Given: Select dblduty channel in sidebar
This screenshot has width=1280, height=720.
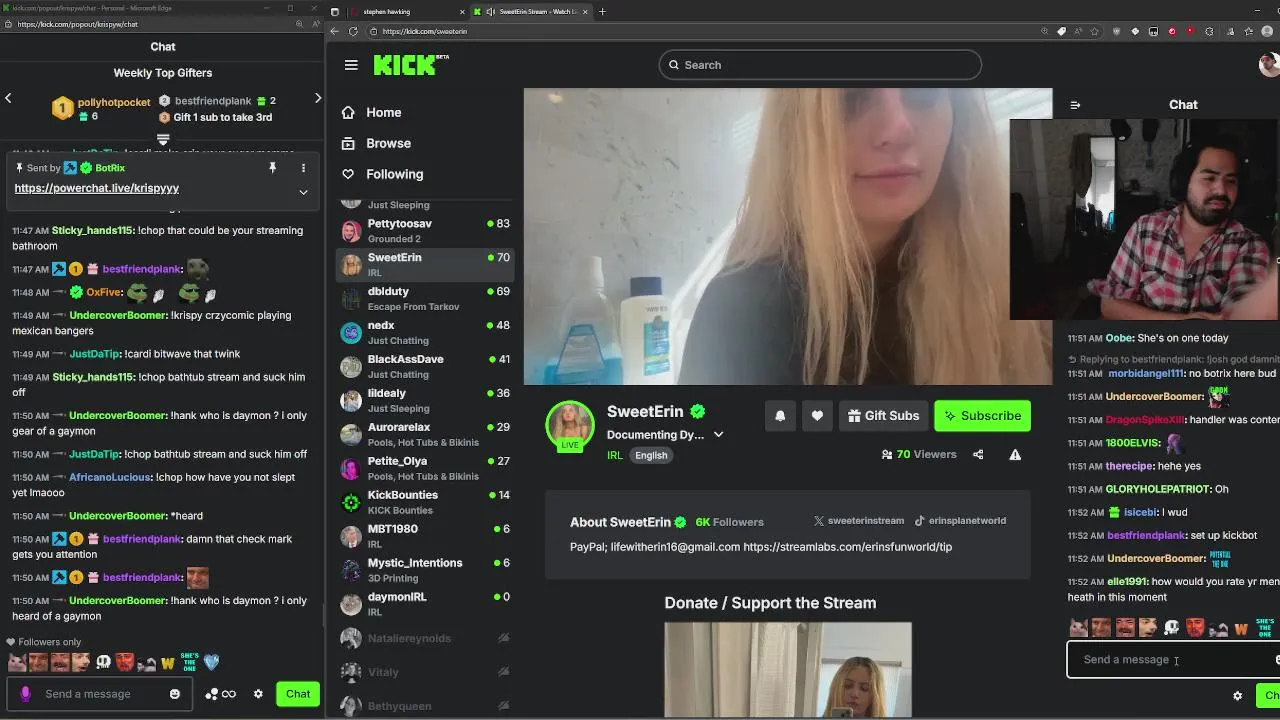Looking at the screenshot, I should tap(425, 298).
